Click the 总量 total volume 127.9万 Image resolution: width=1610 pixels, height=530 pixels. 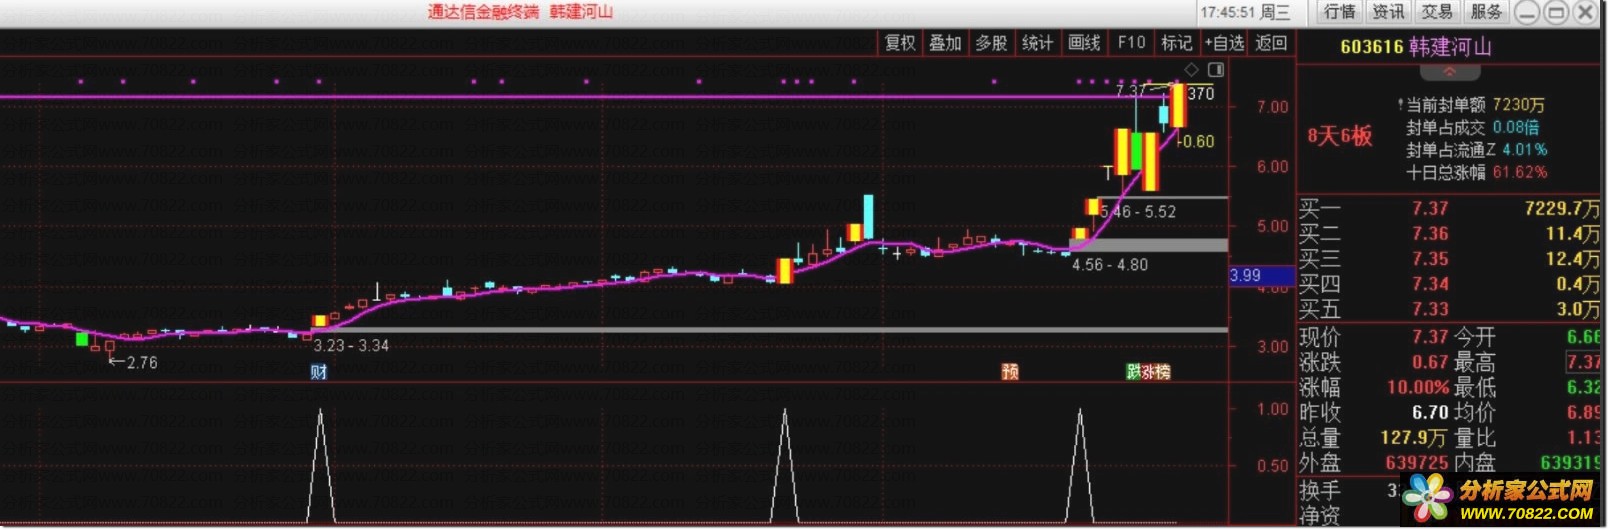[x=1414, y=438]
